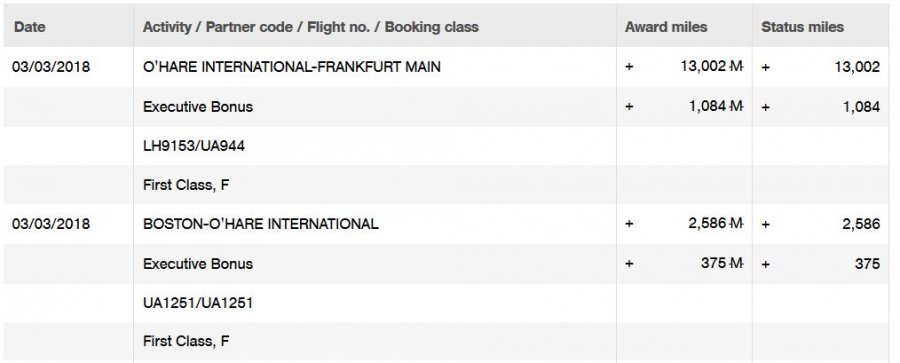
Task: Click the 13,002 status miles value
Action: [857, 67]
